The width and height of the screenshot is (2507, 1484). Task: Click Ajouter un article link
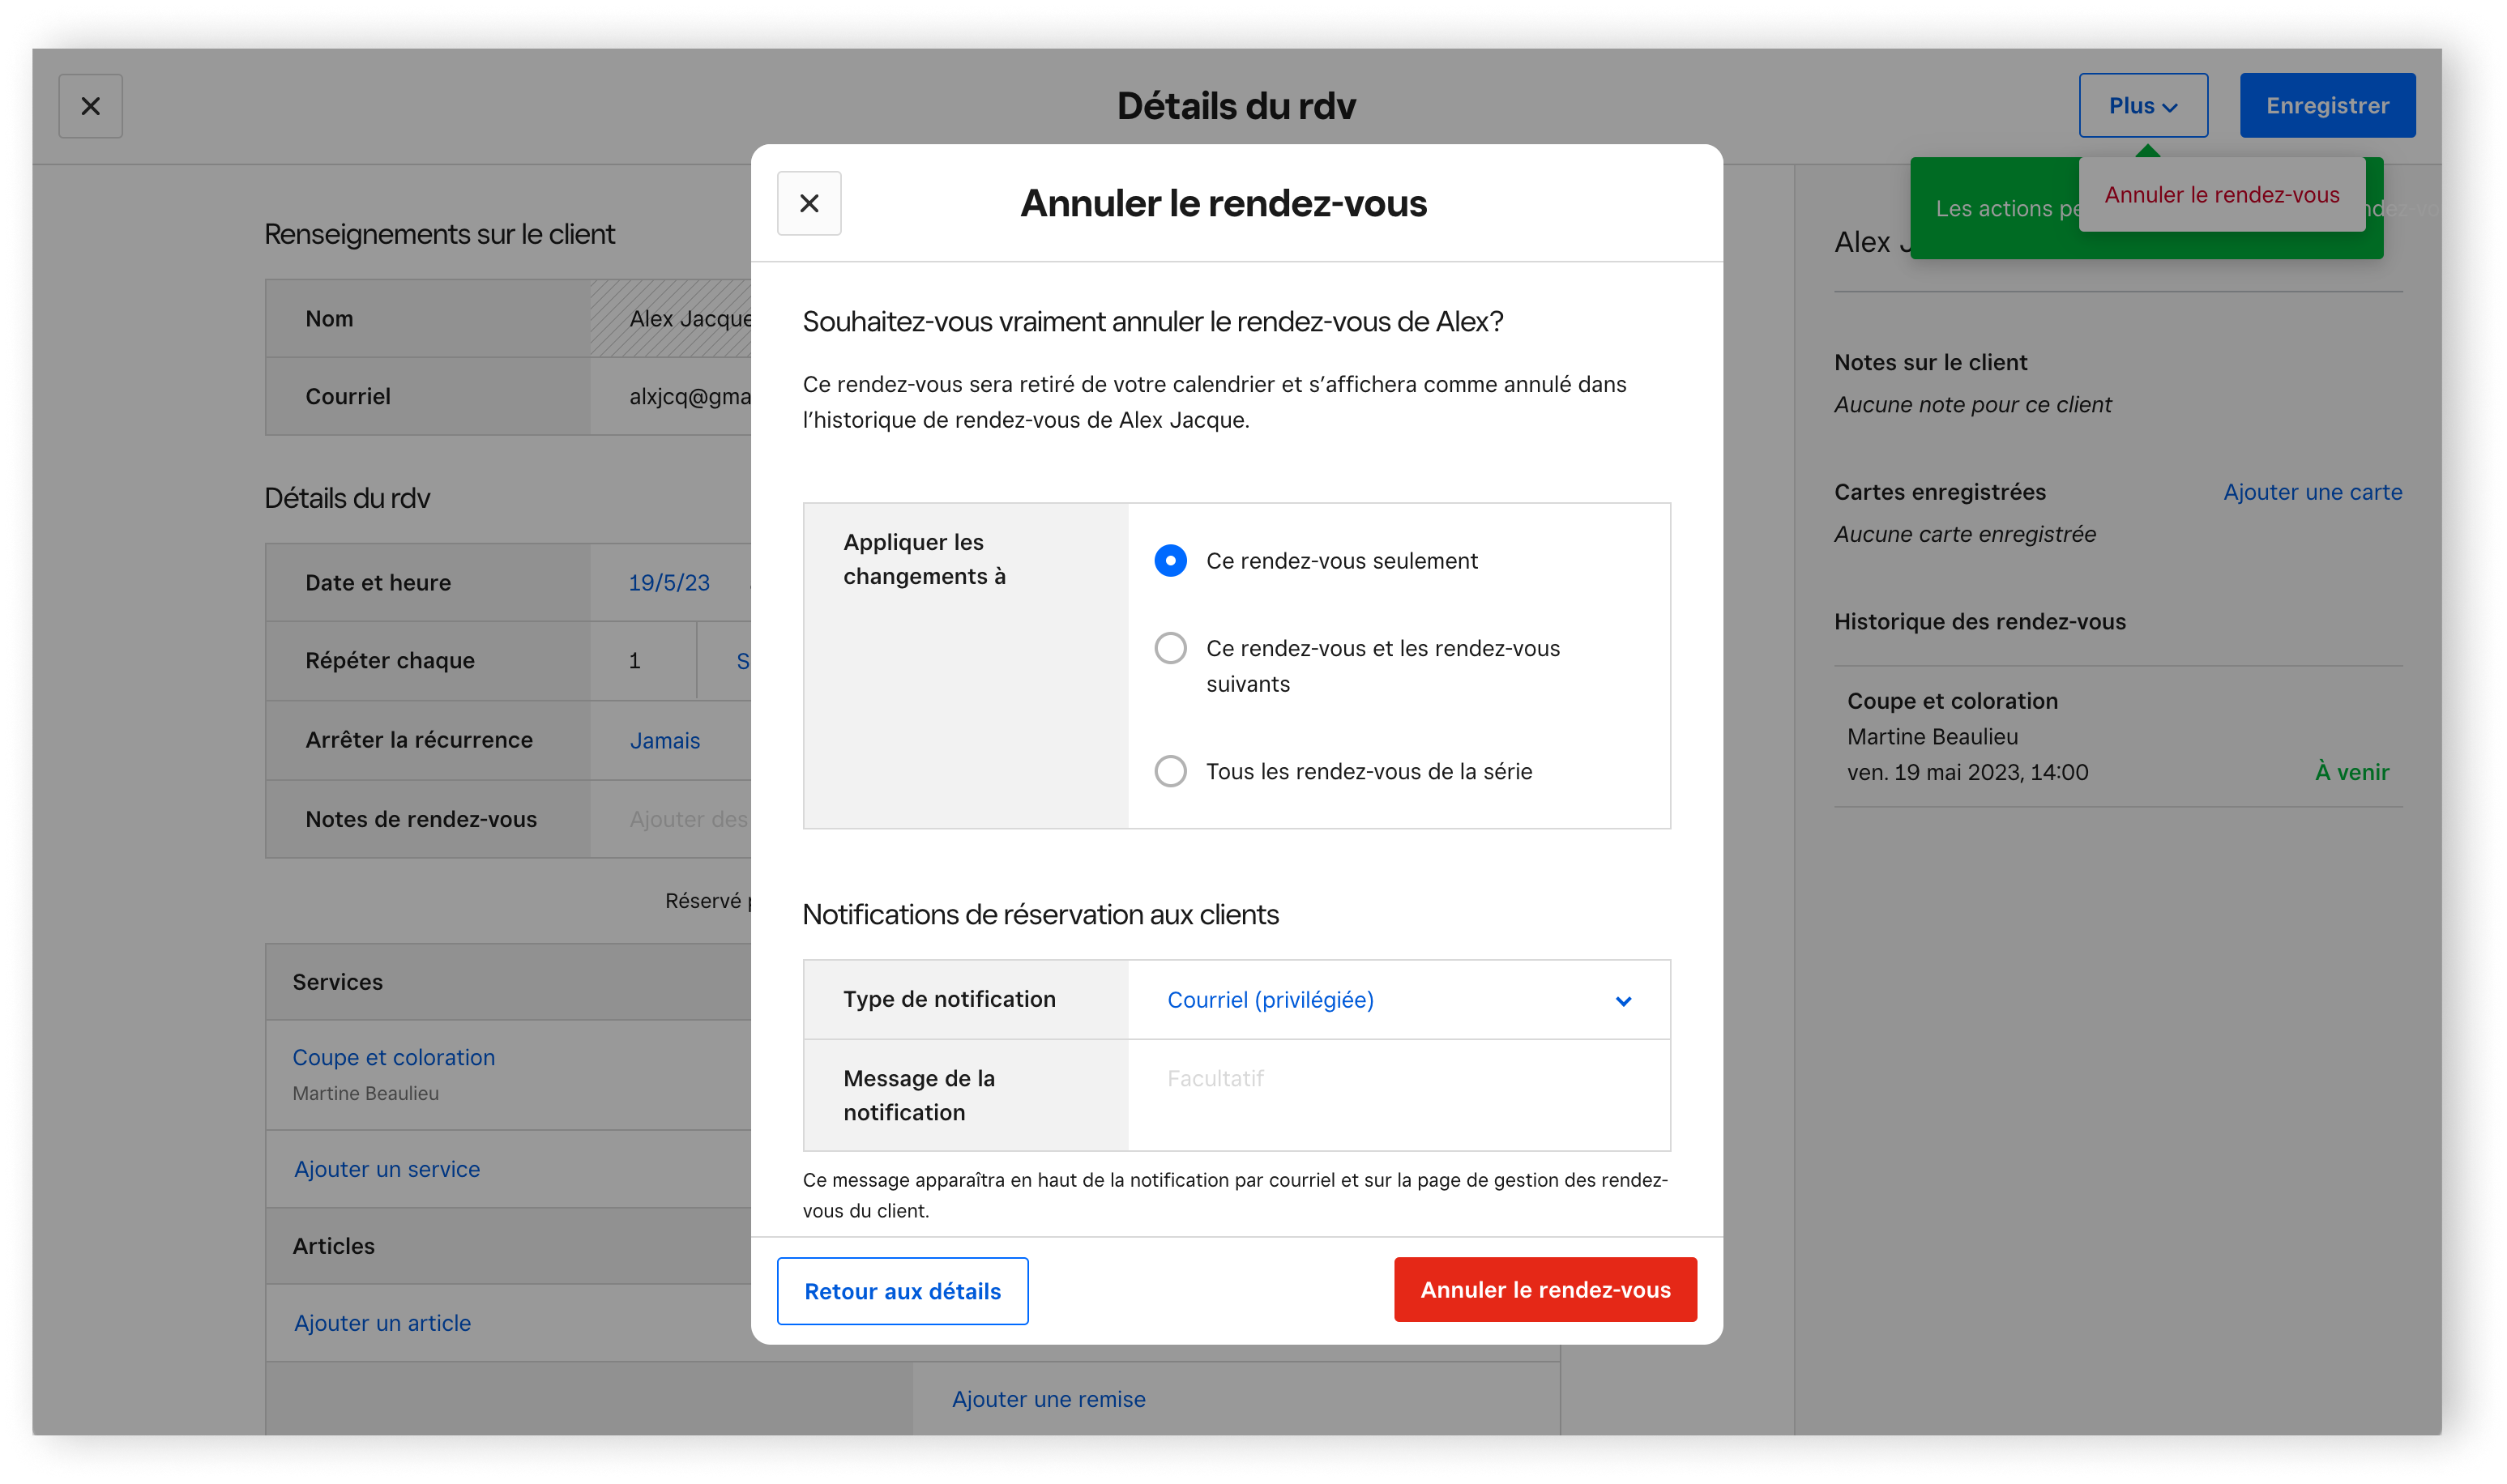(382, 1323)
